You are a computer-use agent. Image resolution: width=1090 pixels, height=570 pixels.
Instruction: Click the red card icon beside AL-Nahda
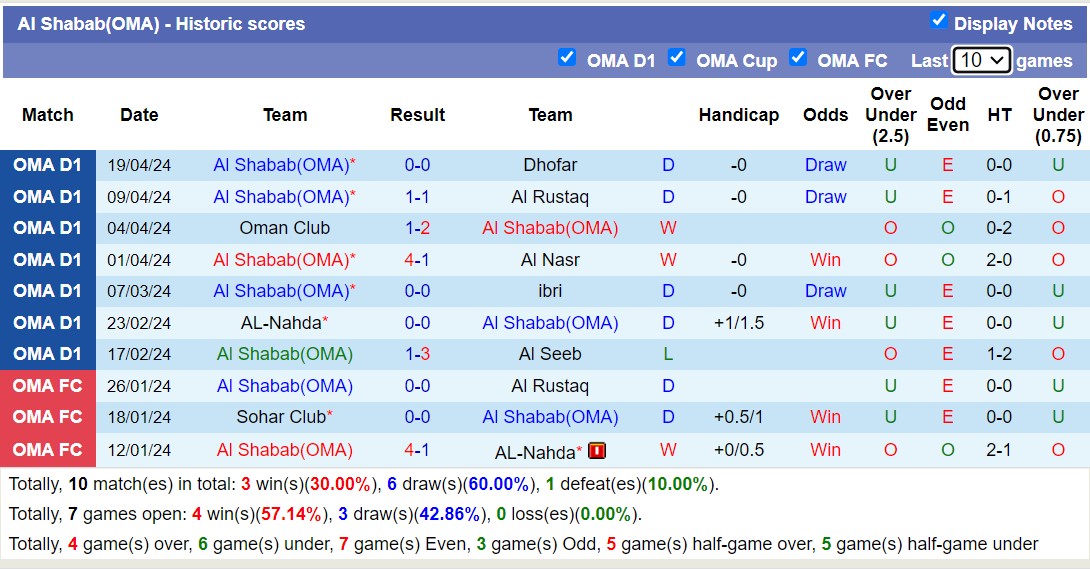coord(597,451)
